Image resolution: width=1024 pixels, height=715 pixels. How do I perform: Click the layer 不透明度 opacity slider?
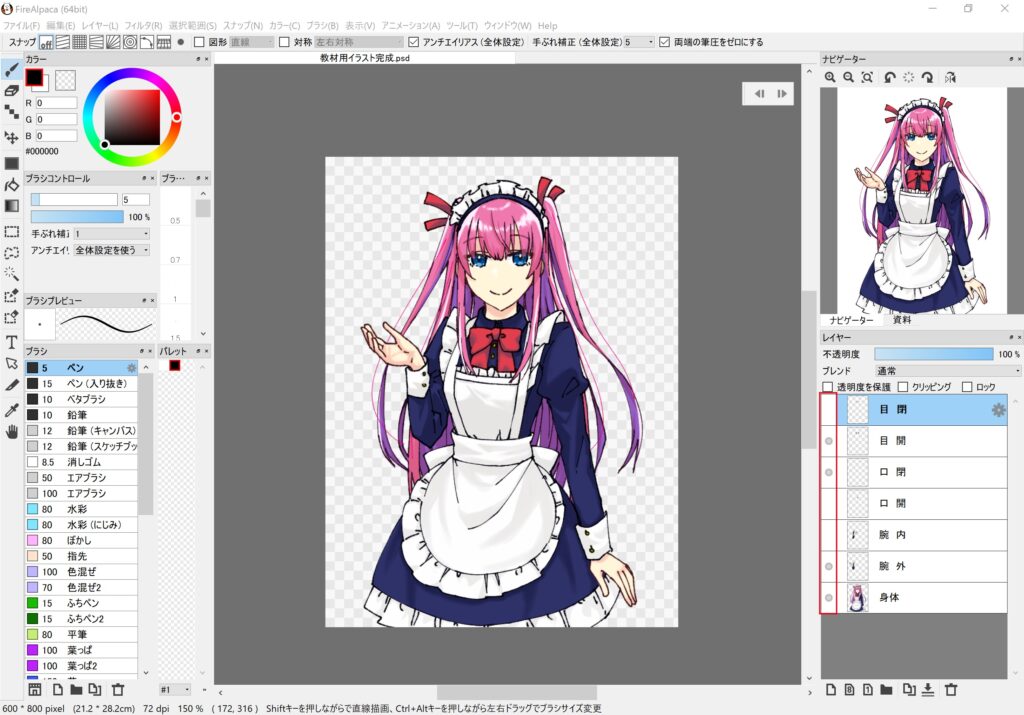tap(934, 354)
